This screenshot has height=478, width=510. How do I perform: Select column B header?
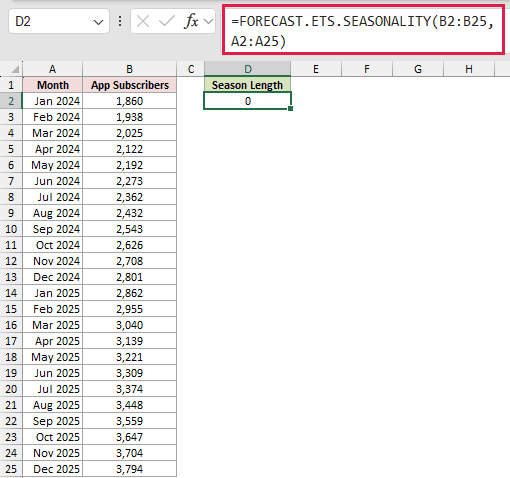pos(129,69)
